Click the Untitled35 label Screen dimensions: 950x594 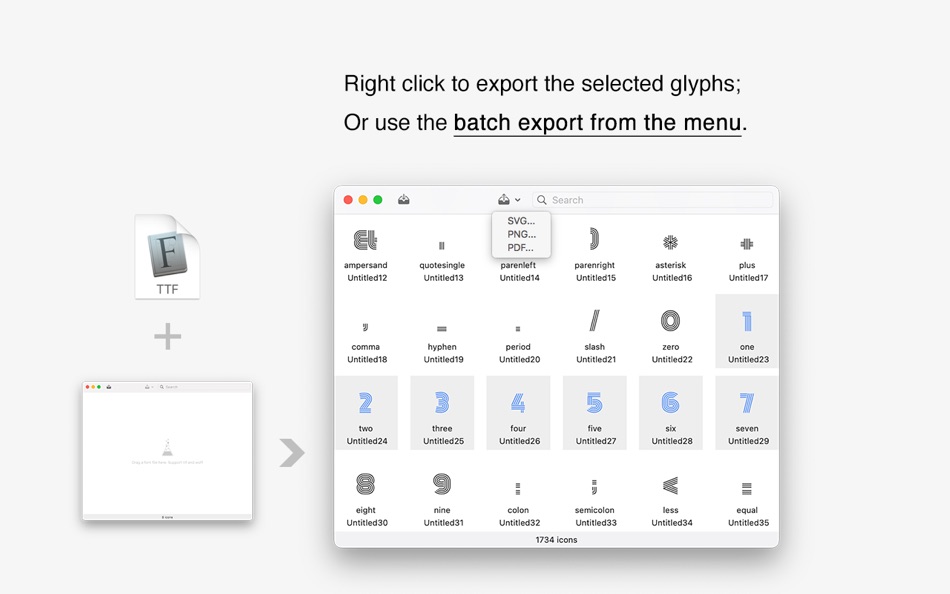[748, 522]
